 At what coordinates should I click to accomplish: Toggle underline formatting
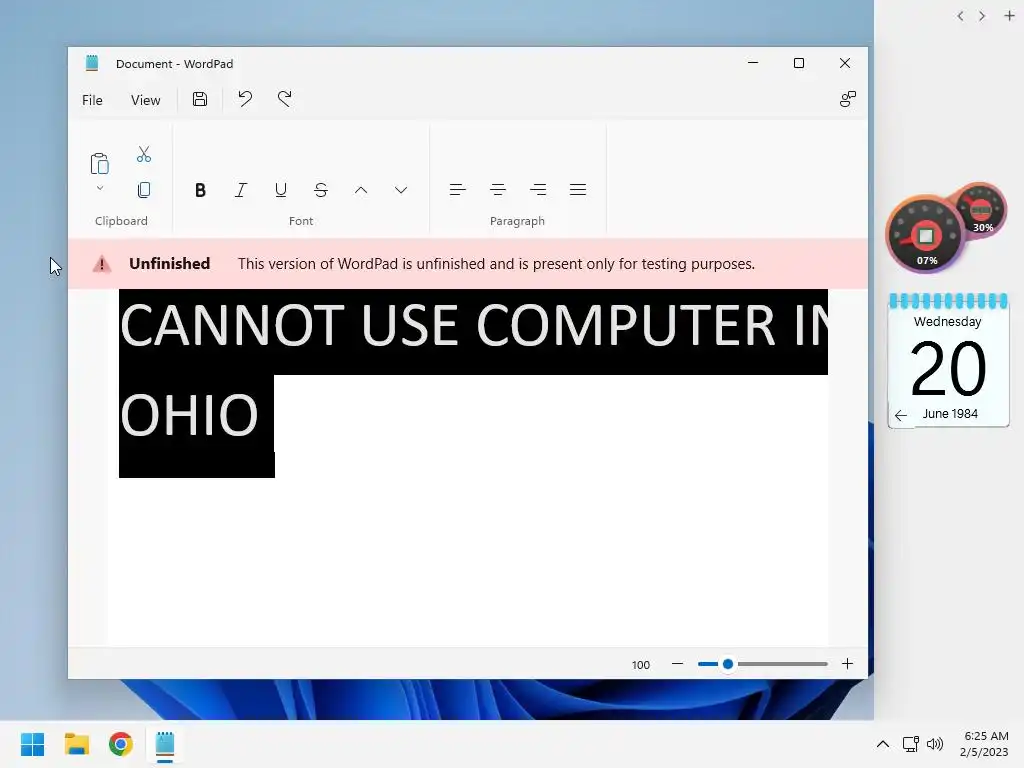[281, 190]
